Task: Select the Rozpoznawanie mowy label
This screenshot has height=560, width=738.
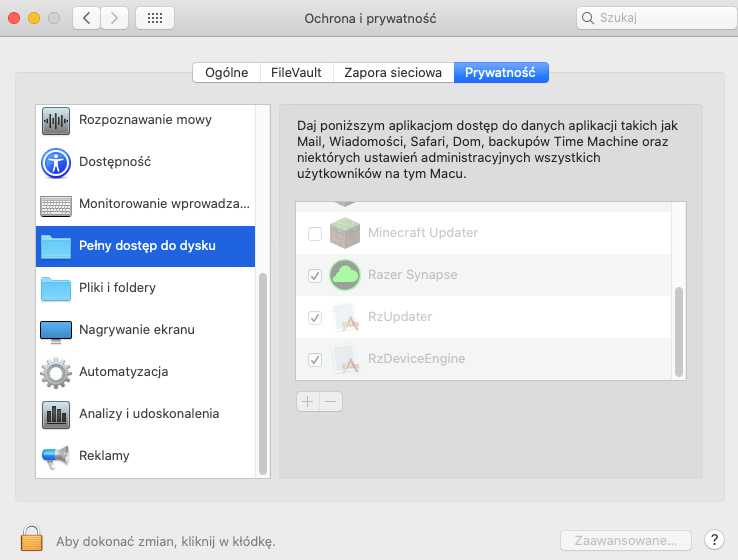Action: pos(145,120)
